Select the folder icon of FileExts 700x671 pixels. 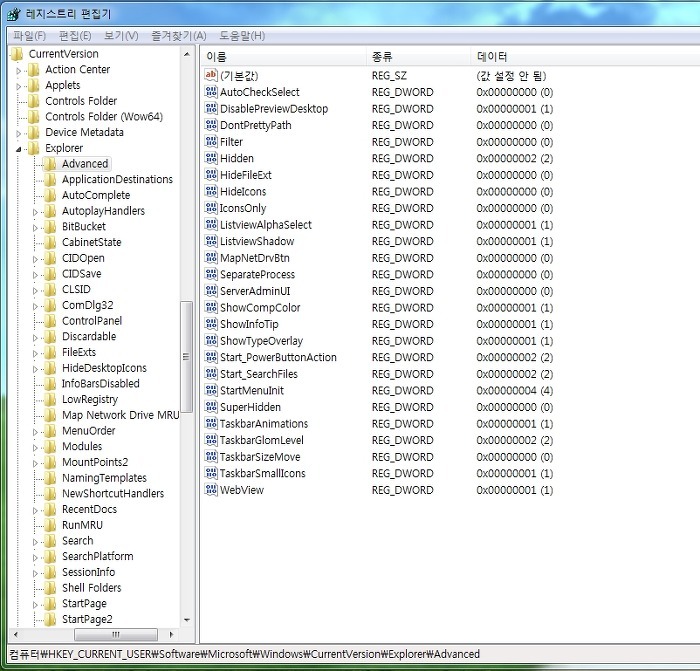pyautogui.click(x=50, y=352)
